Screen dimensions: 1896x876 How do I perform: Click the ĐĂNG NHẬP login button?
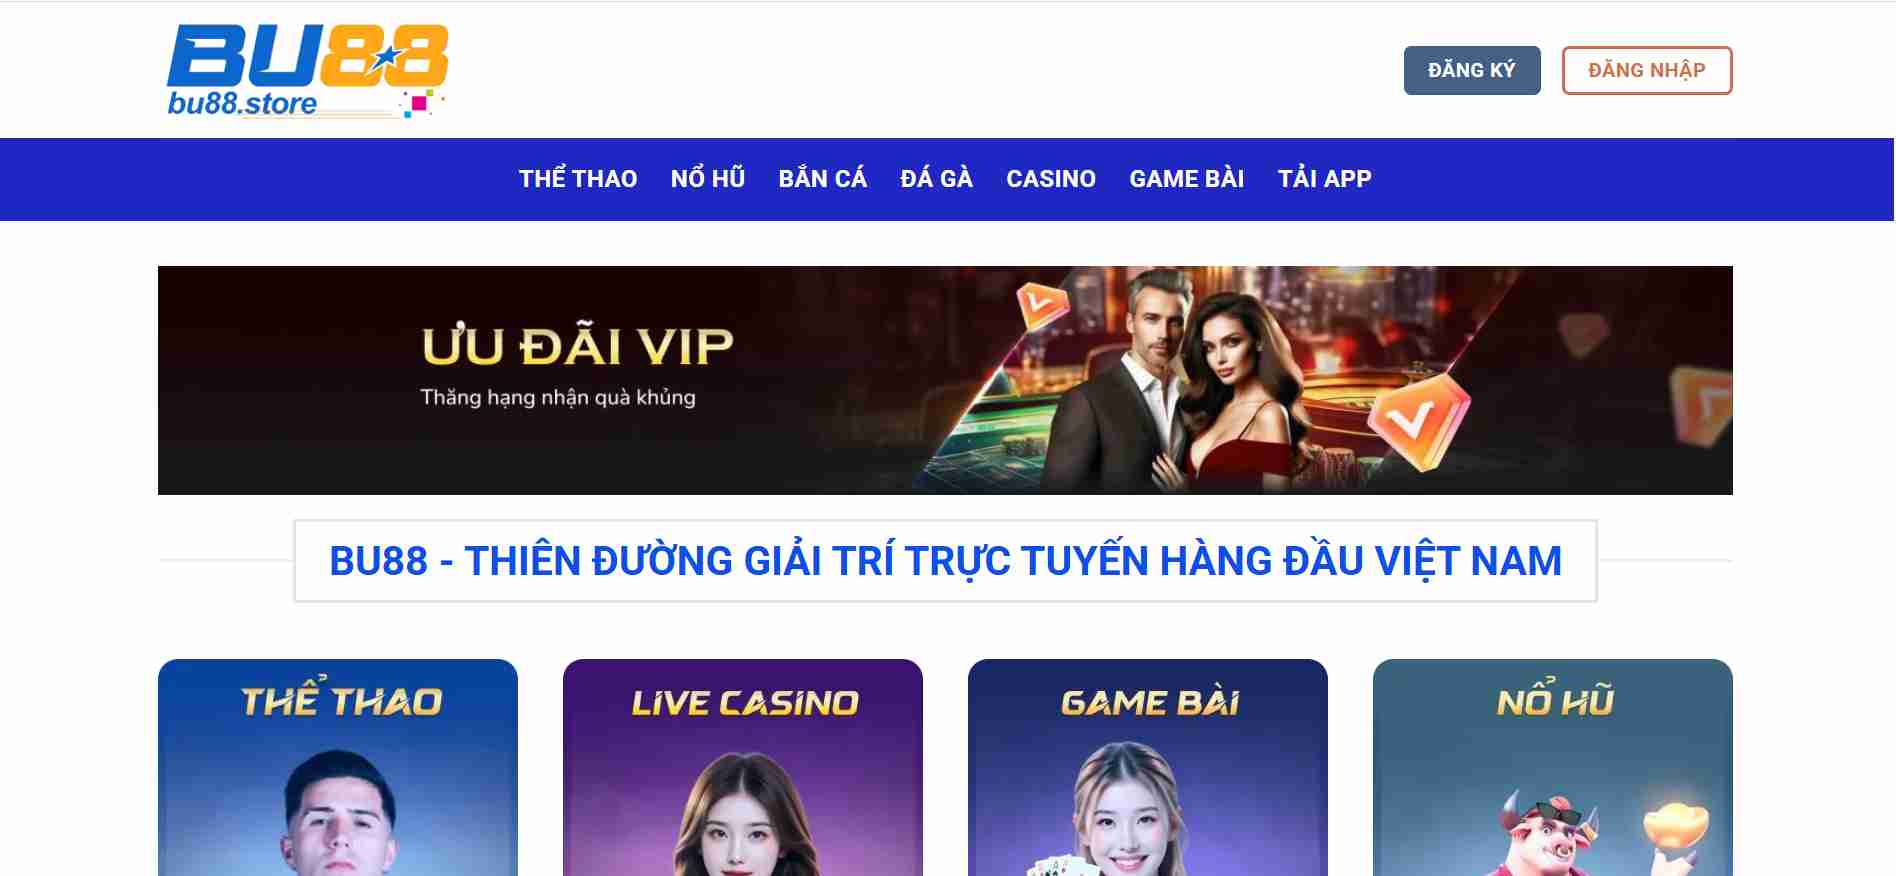point(1646,70)
